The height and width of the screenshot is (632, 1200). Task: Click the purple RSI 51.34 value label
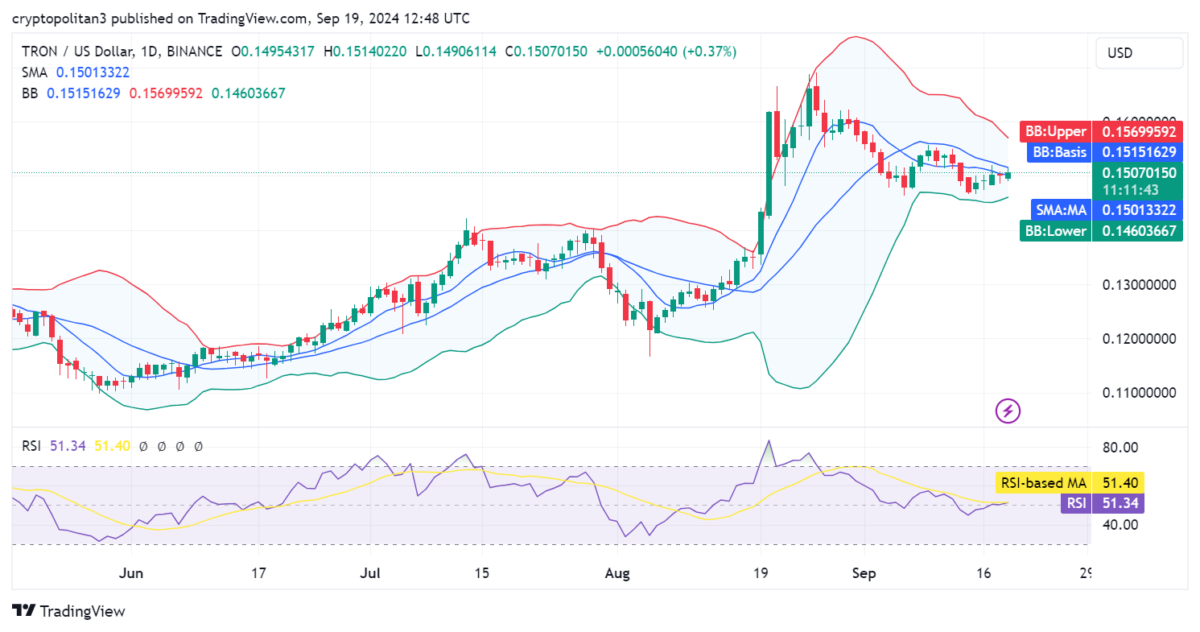(x=1101, y=503)
